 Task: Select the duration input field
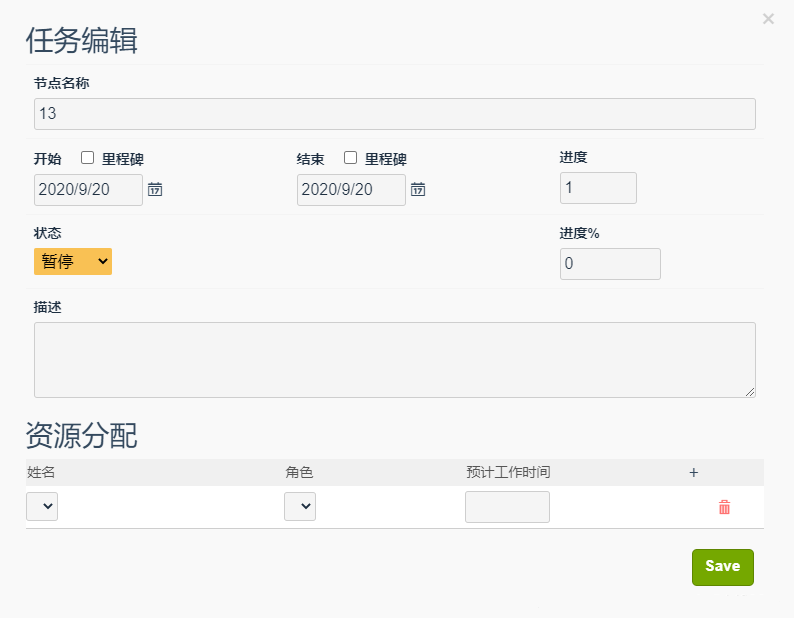coord(598,188)
